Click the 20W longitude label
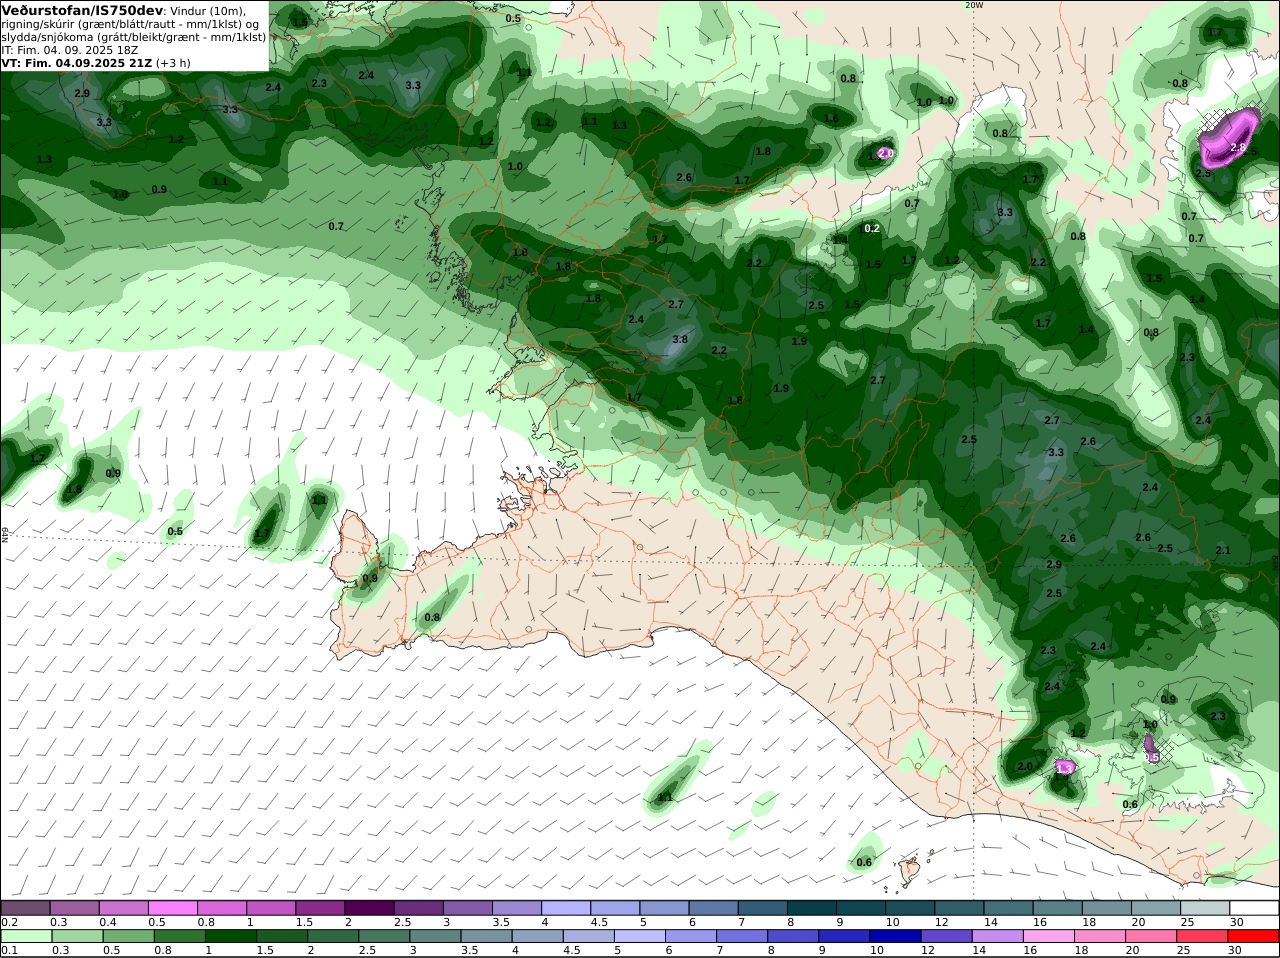 click(x=974, y=5)
